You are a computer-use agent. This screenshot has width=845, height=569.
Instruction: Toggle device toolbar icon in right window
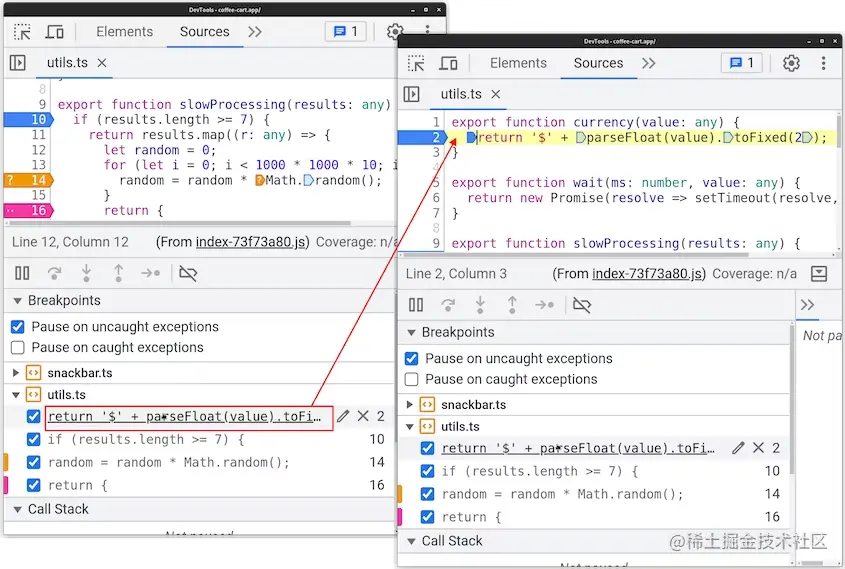pyautogui.click(x=448, y=64)
